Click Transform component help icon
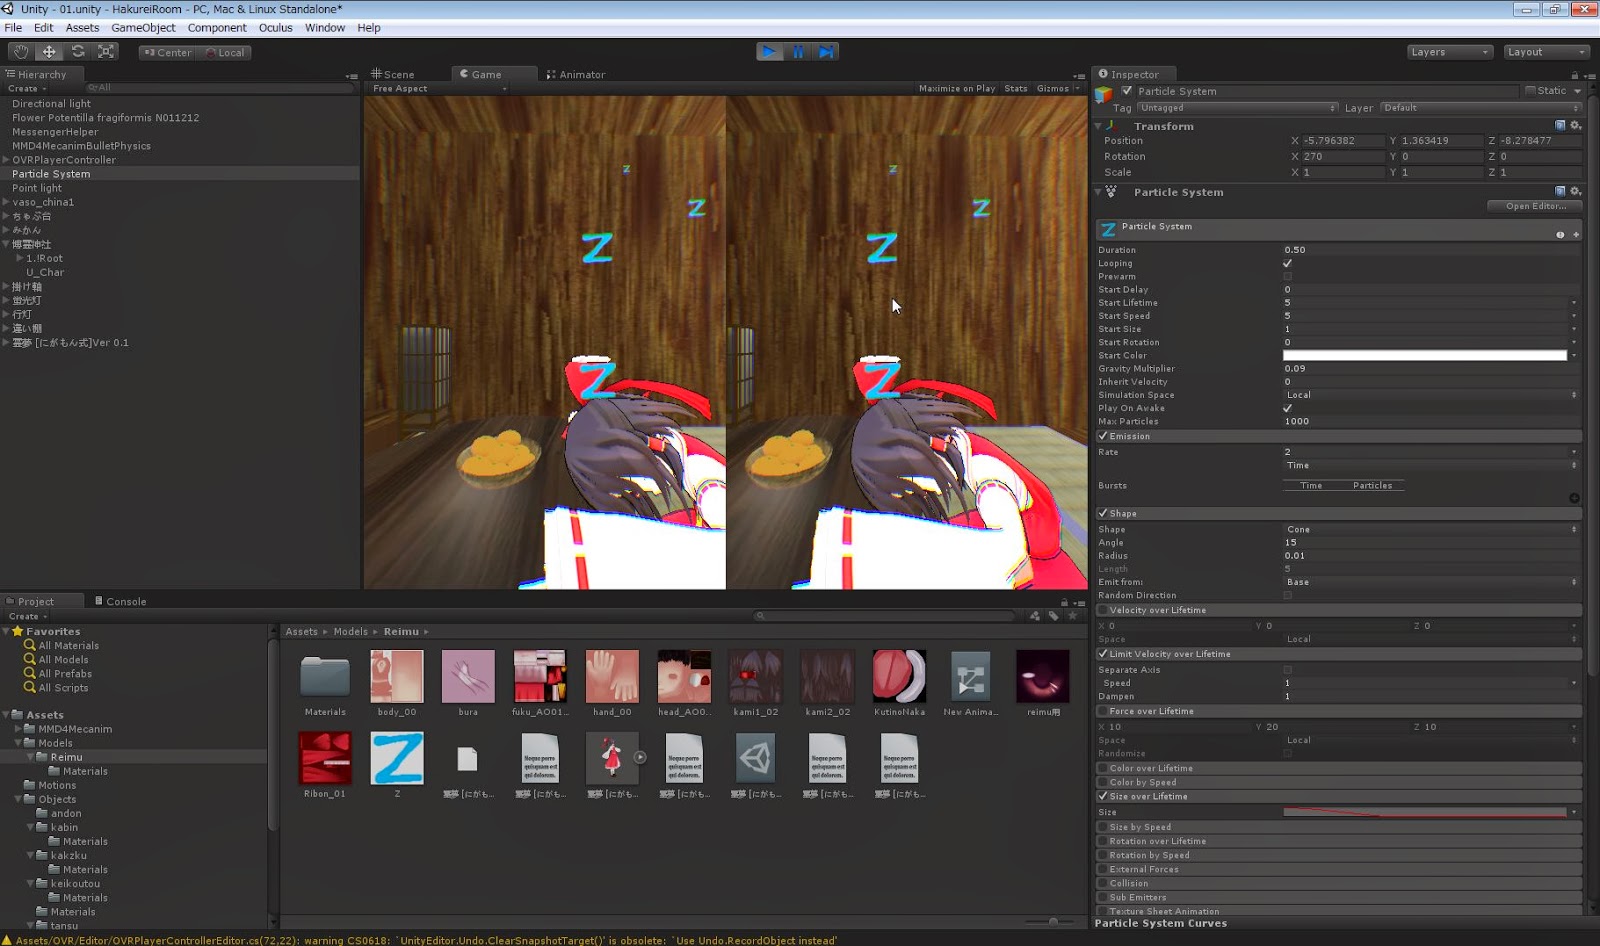The height and width of the screenshot is (946, 1600). (1560, 126)
